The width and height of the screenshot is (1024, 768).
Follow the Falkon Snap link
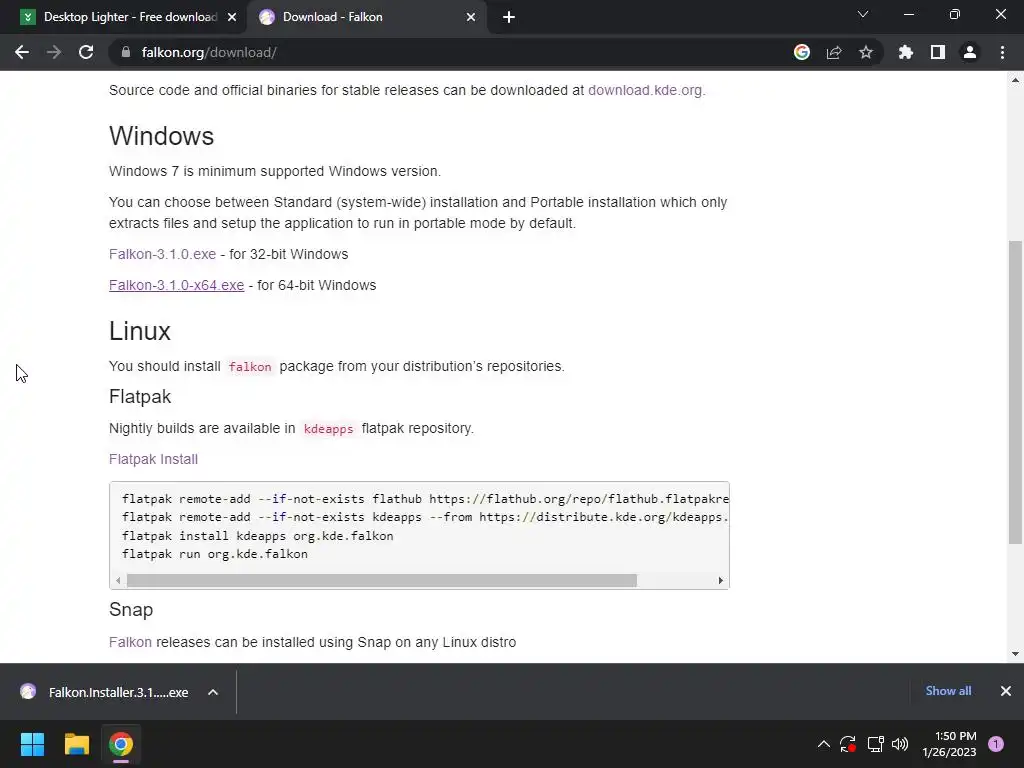click(130, 642)
